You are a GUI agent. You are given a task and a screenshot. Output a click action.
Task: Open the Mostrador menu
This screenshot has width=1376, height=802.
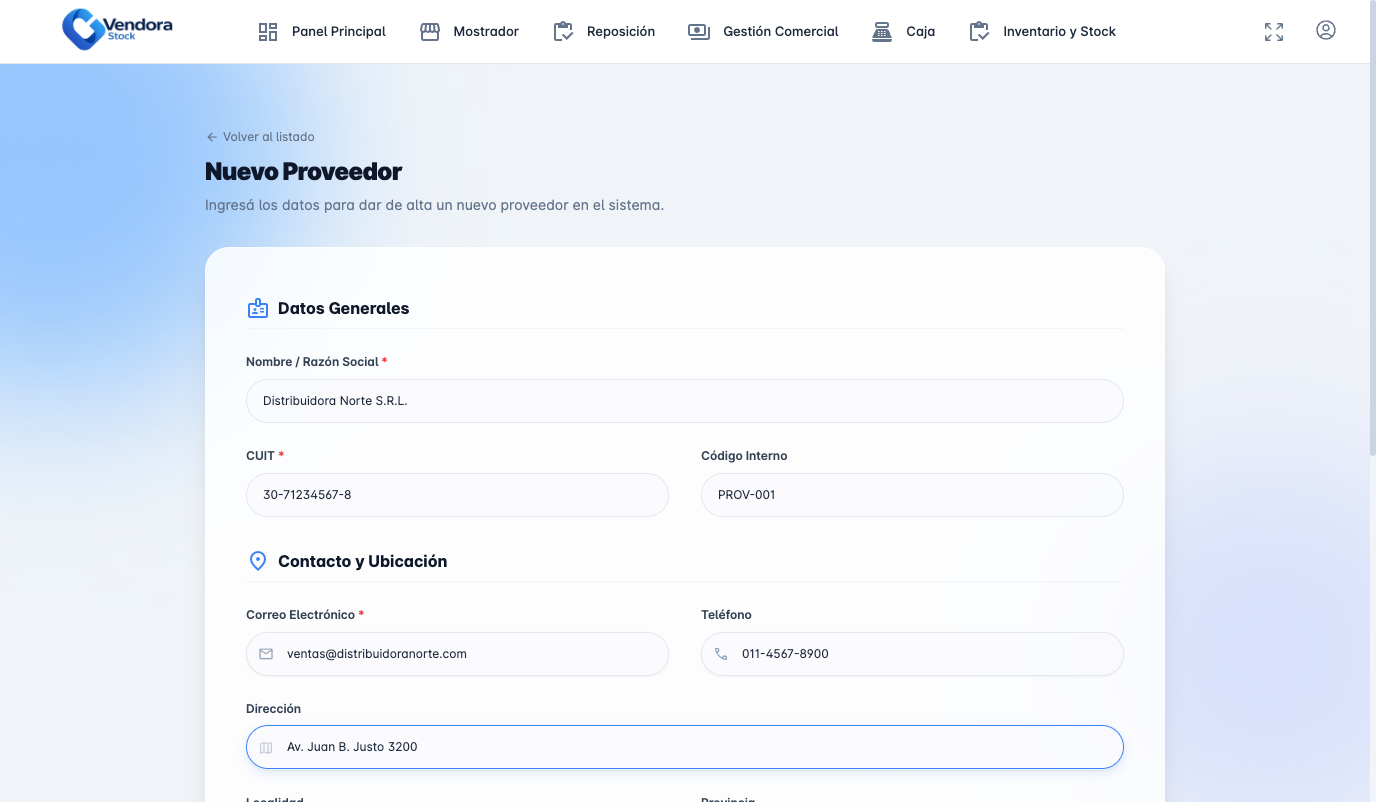click(x=470, y=32)
